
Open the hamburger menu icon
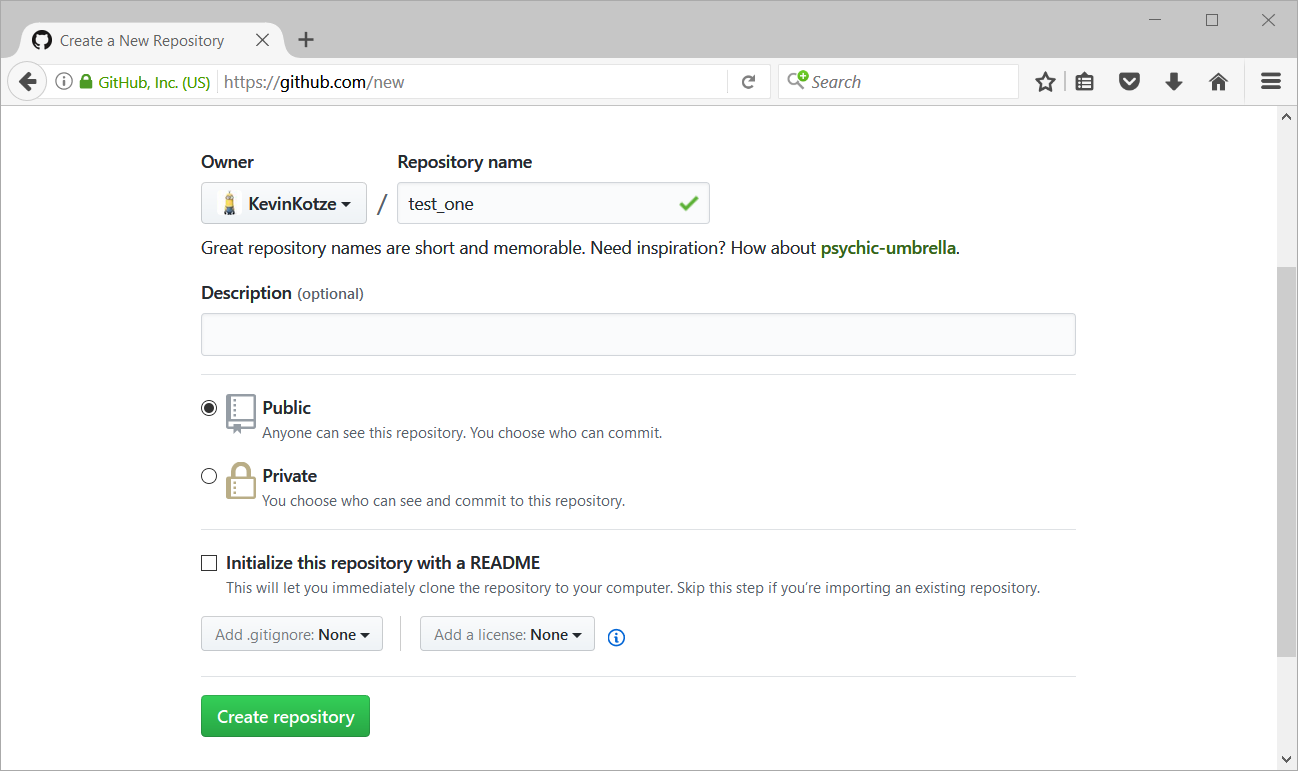coord(1271,82)
